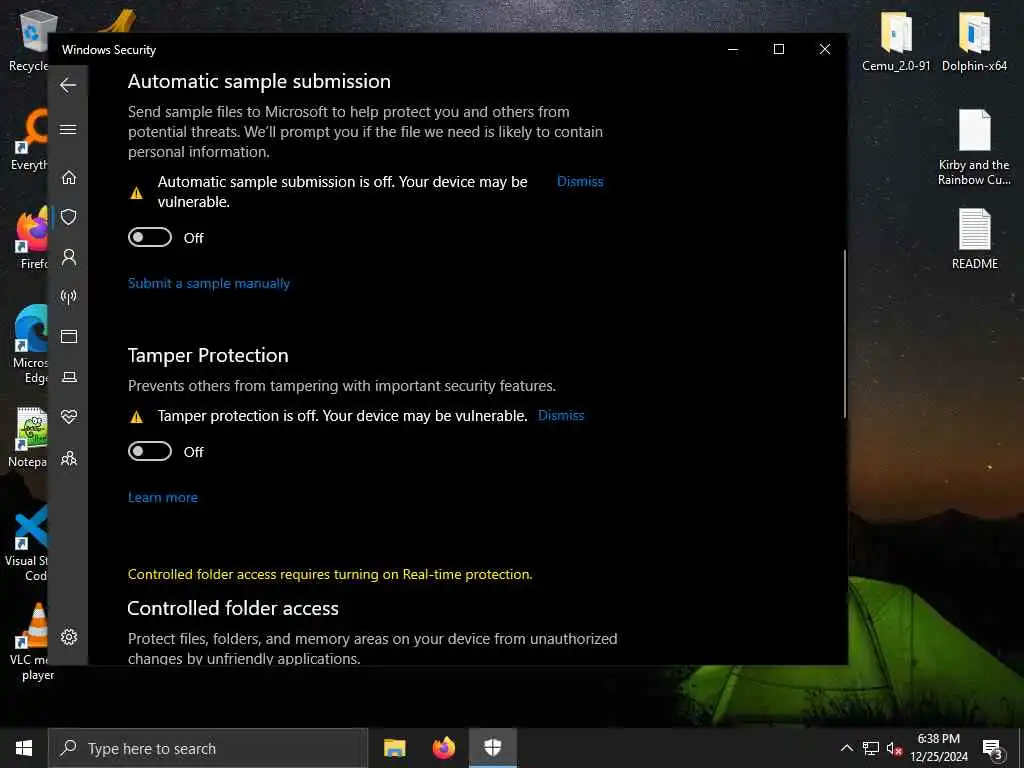The height and width of the screenshot is (768, 1024).
Task: Open Virus & threat protection shield icon
Action: click(69, 217)
